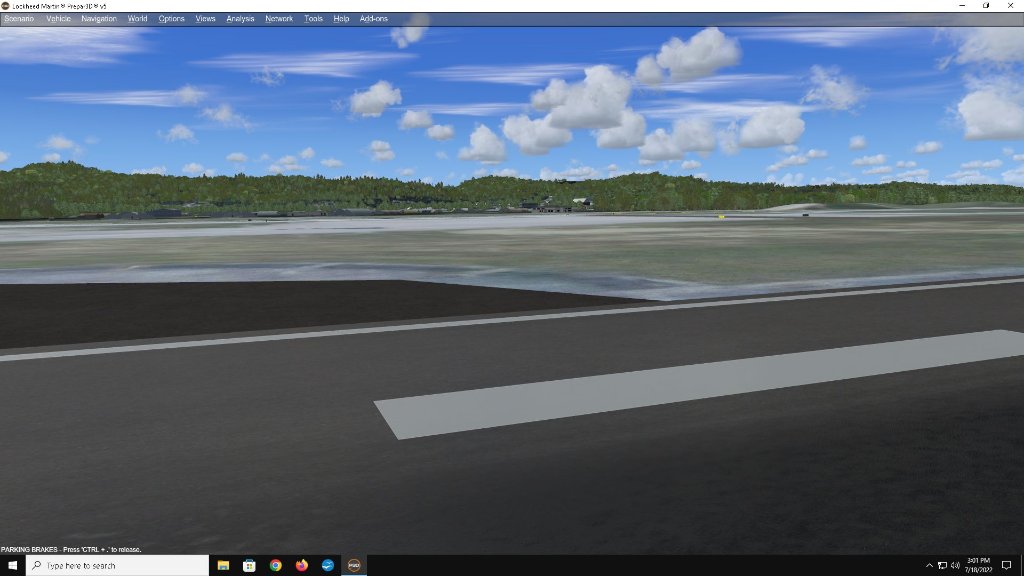The height and width of the screenshot is (576, 1024).
Task: Click the volume speaker icon
Action: tap(955, 565)
